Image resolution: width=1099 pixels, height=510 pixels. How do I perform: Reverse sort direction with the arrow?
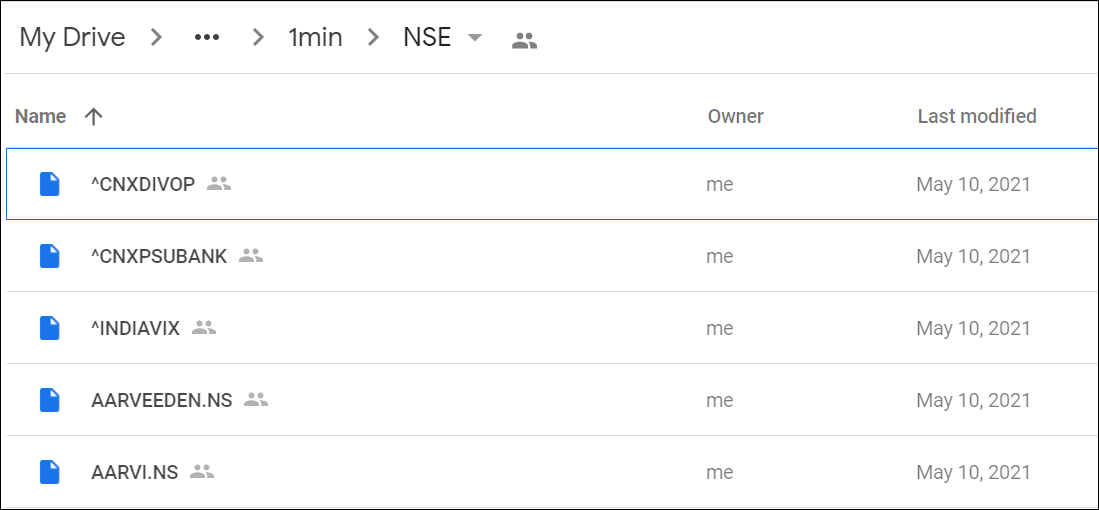tap(93, 116)
